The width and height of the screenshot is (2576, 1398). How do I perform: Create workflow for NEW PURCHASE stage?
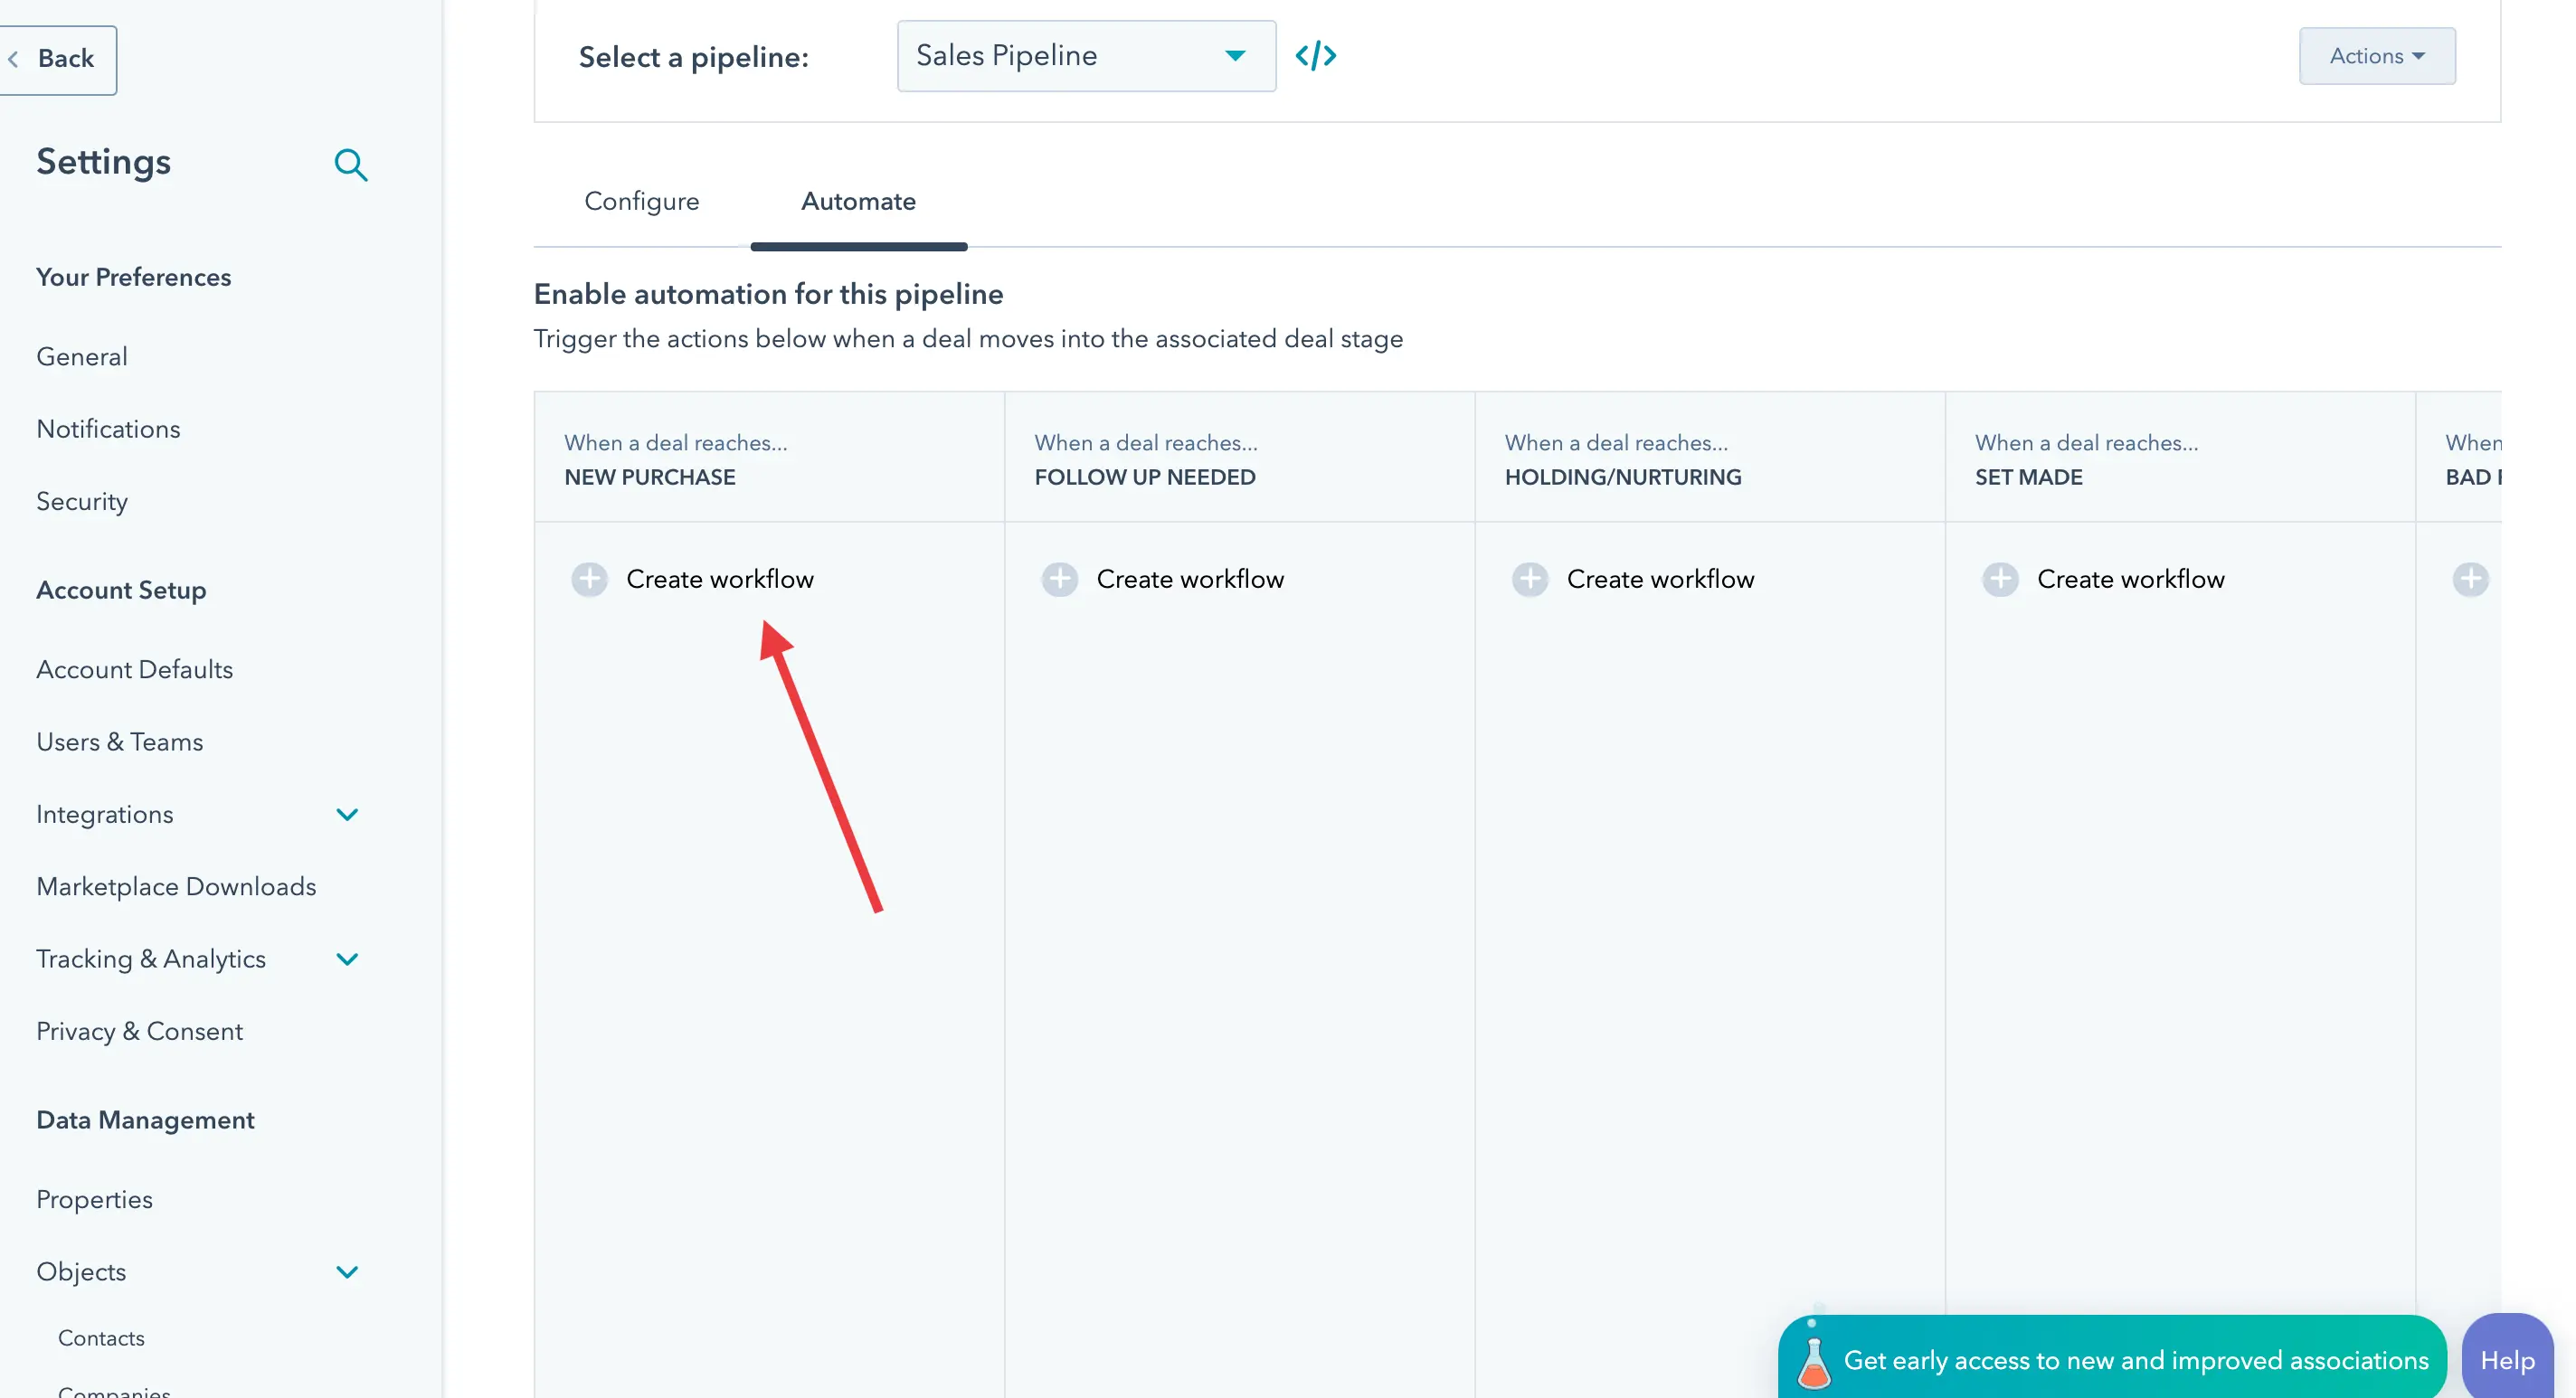coord(720,579)
